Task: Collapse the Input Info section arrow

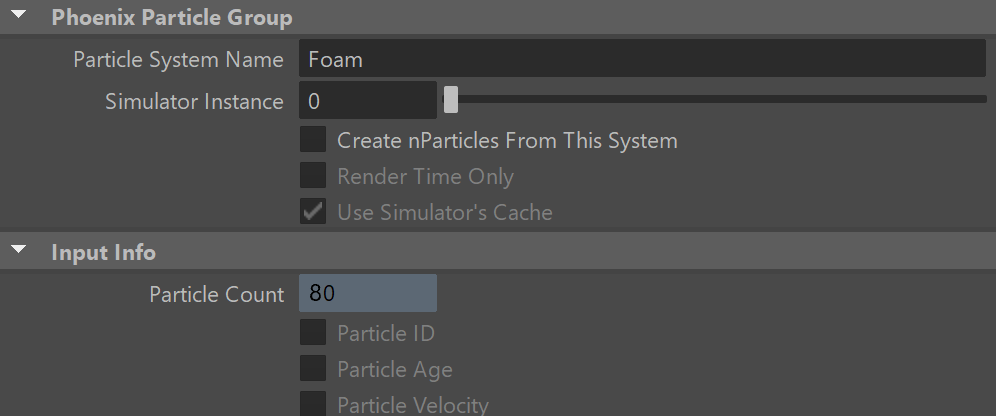Action: coord(19,250)
